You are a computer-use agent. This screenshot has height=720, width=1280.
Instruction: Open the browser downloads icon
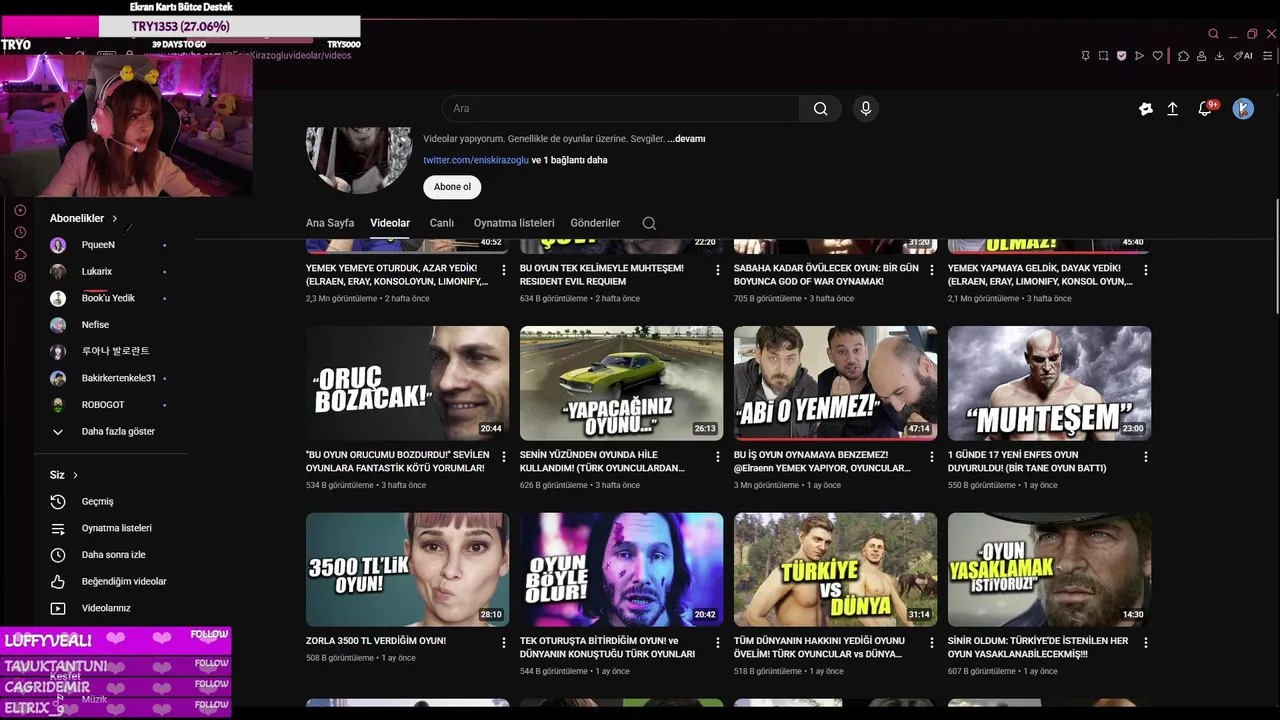[1219, 56]
